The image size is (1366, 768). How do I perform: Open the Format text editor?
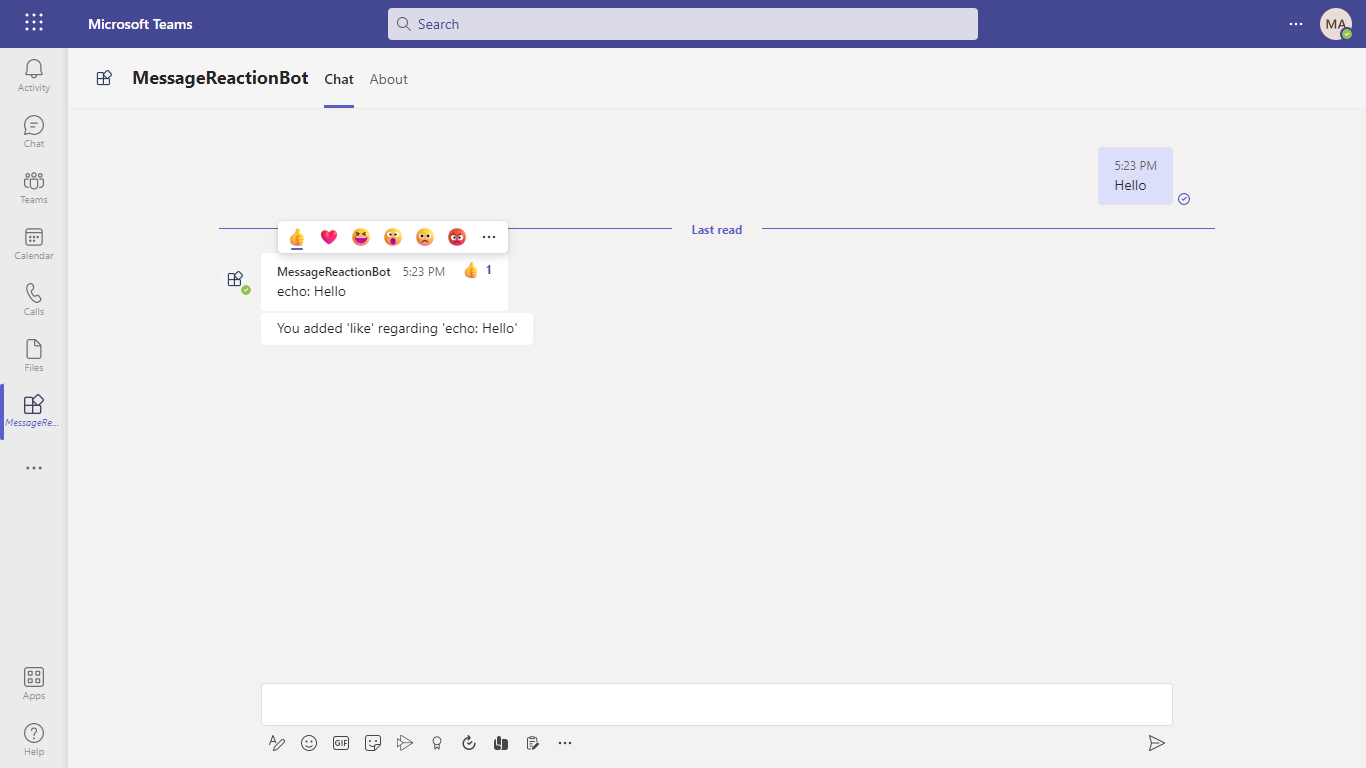277,743
